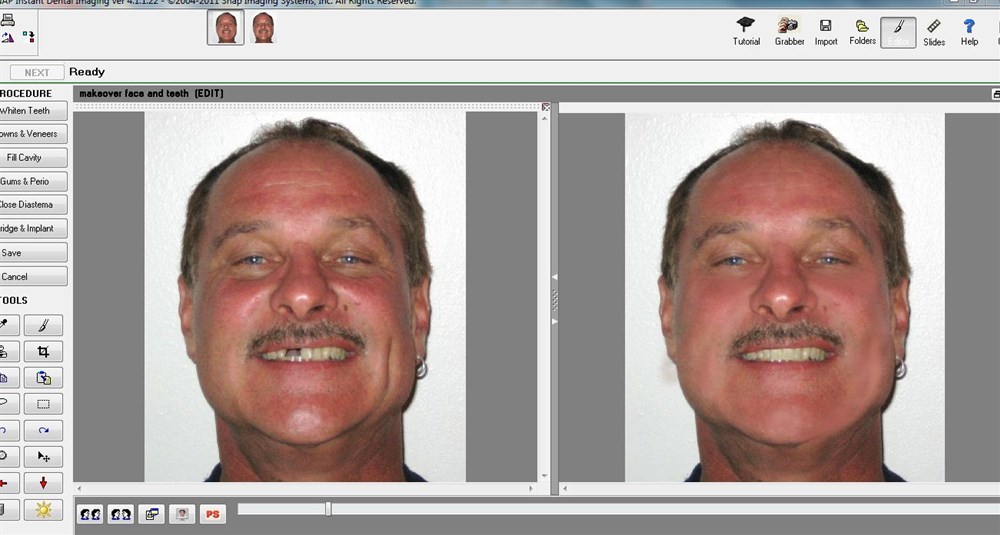
Task: Click the red left arrow tool
Action: (x=9, y=483)
